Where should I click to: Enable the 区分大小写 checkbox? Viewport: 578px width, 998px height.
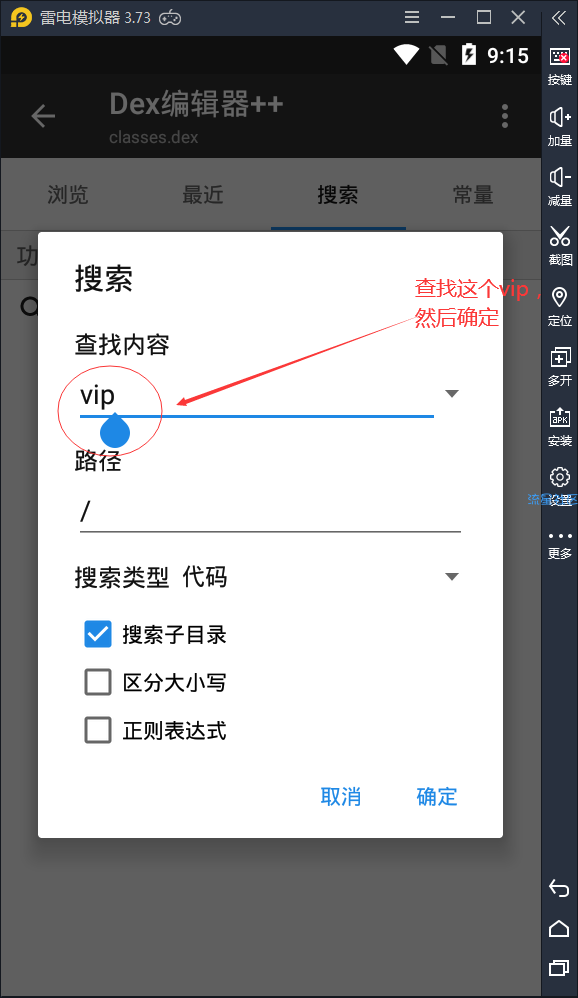[x=98, y=682]
